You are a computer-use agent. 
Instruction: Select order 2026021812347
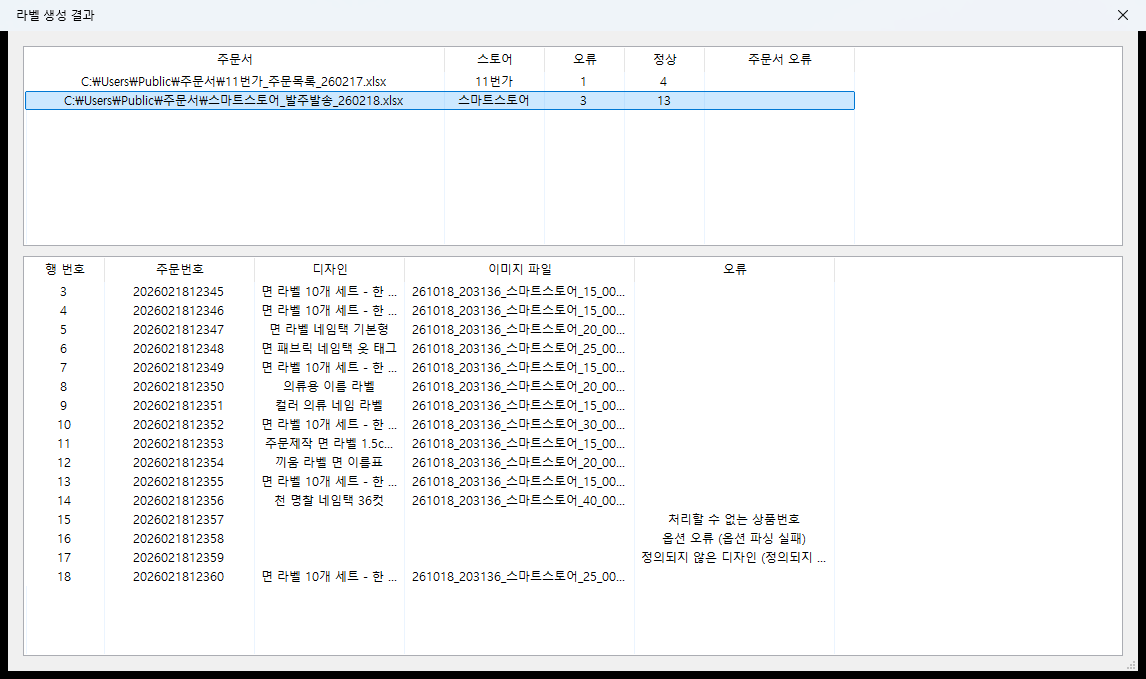(178, 330)
